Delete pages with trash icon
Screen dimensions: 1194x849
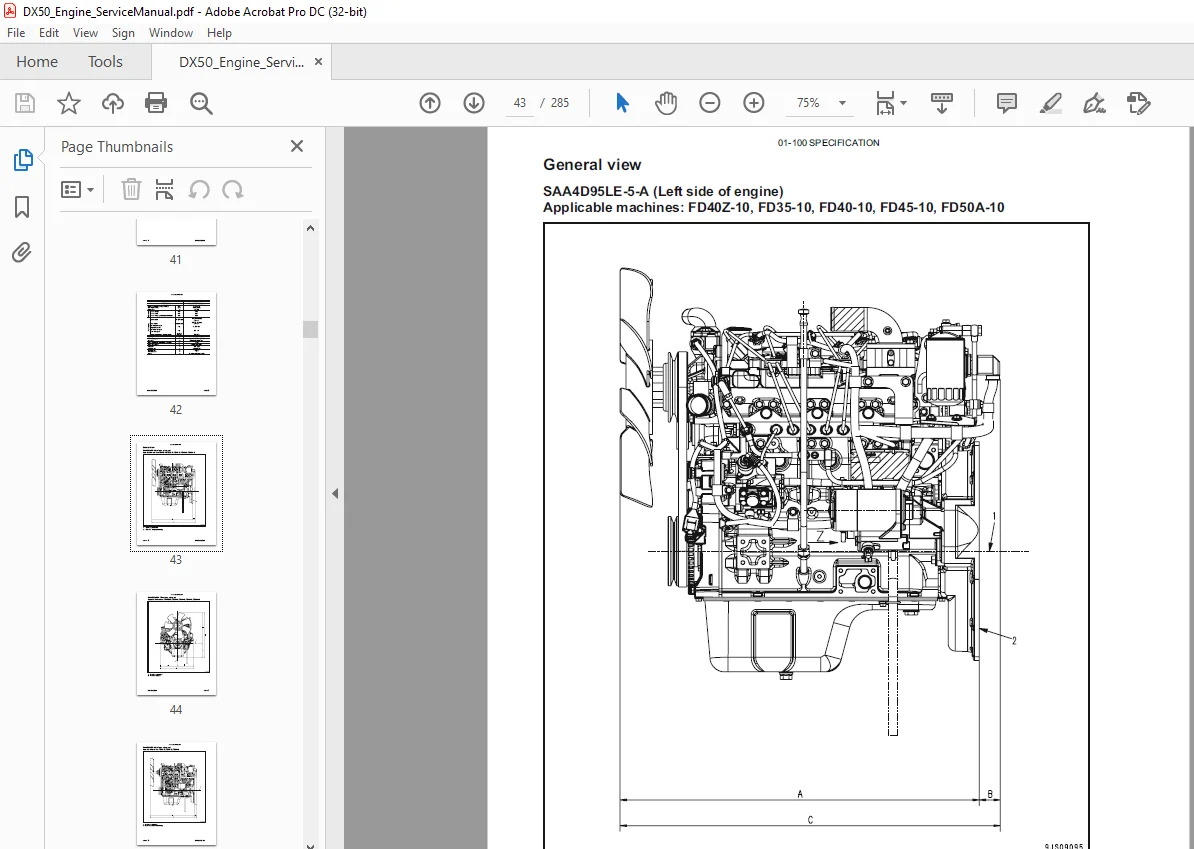[x=131, y=189]
